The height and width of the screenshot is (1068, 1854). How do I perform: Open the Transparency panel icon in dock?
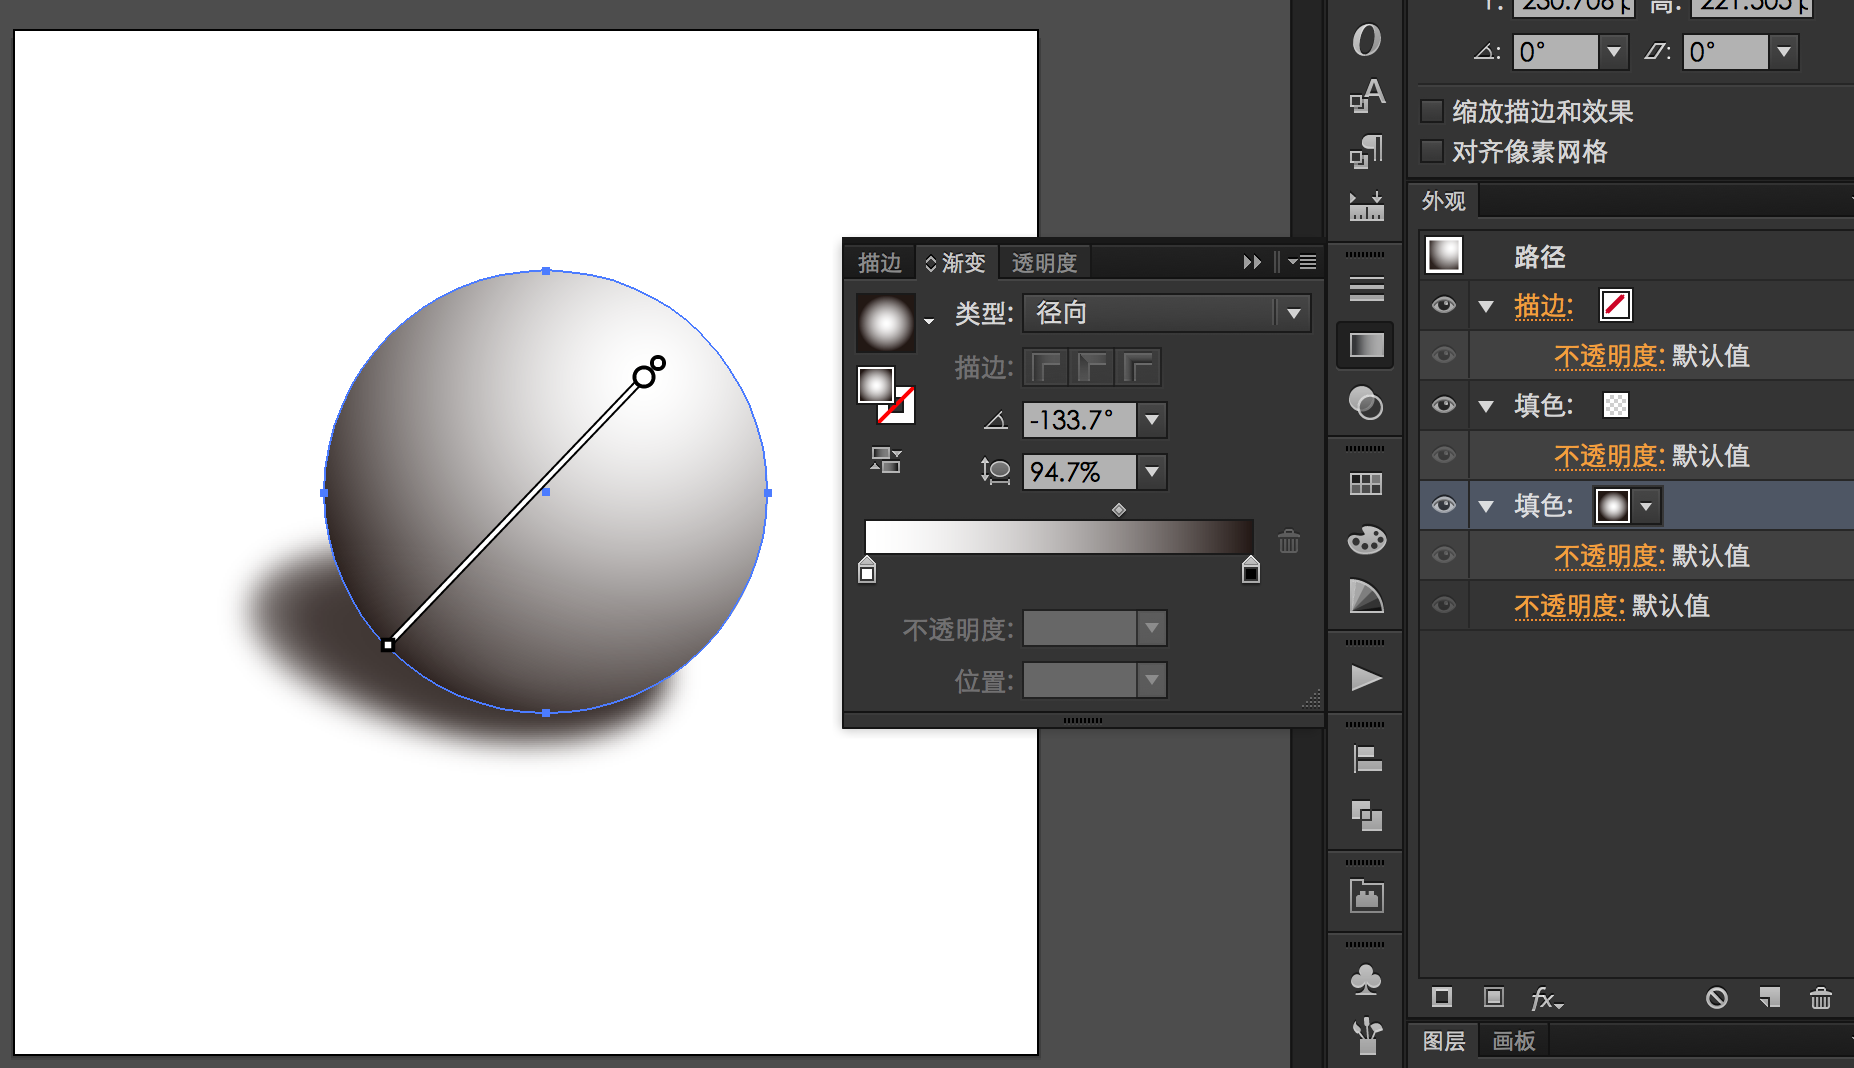coord(1366,403)
